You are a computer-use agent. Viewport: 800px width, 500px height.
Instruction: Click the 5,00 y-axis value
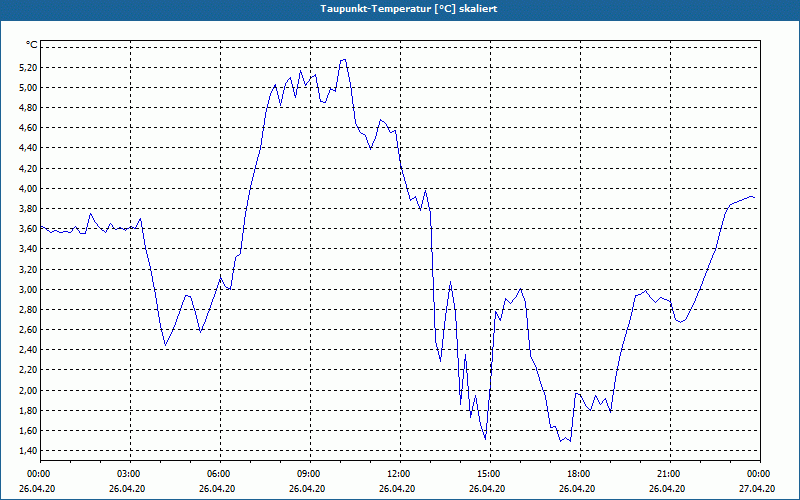[28, 88]
